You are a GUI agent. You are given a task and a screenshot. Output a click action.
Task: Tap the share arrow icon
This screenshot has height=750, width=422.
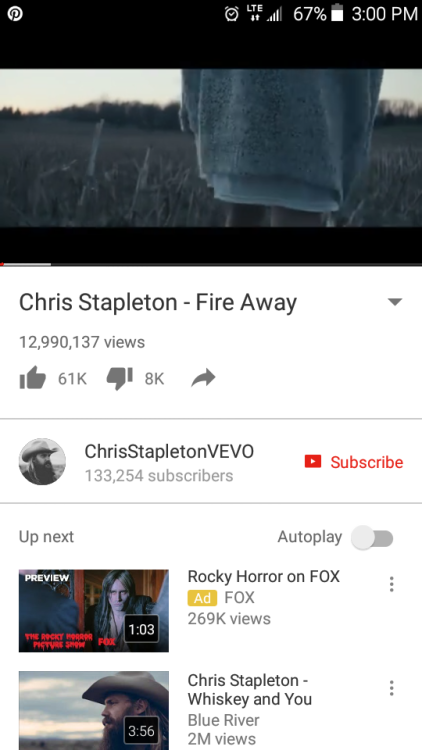coord(203,378)
